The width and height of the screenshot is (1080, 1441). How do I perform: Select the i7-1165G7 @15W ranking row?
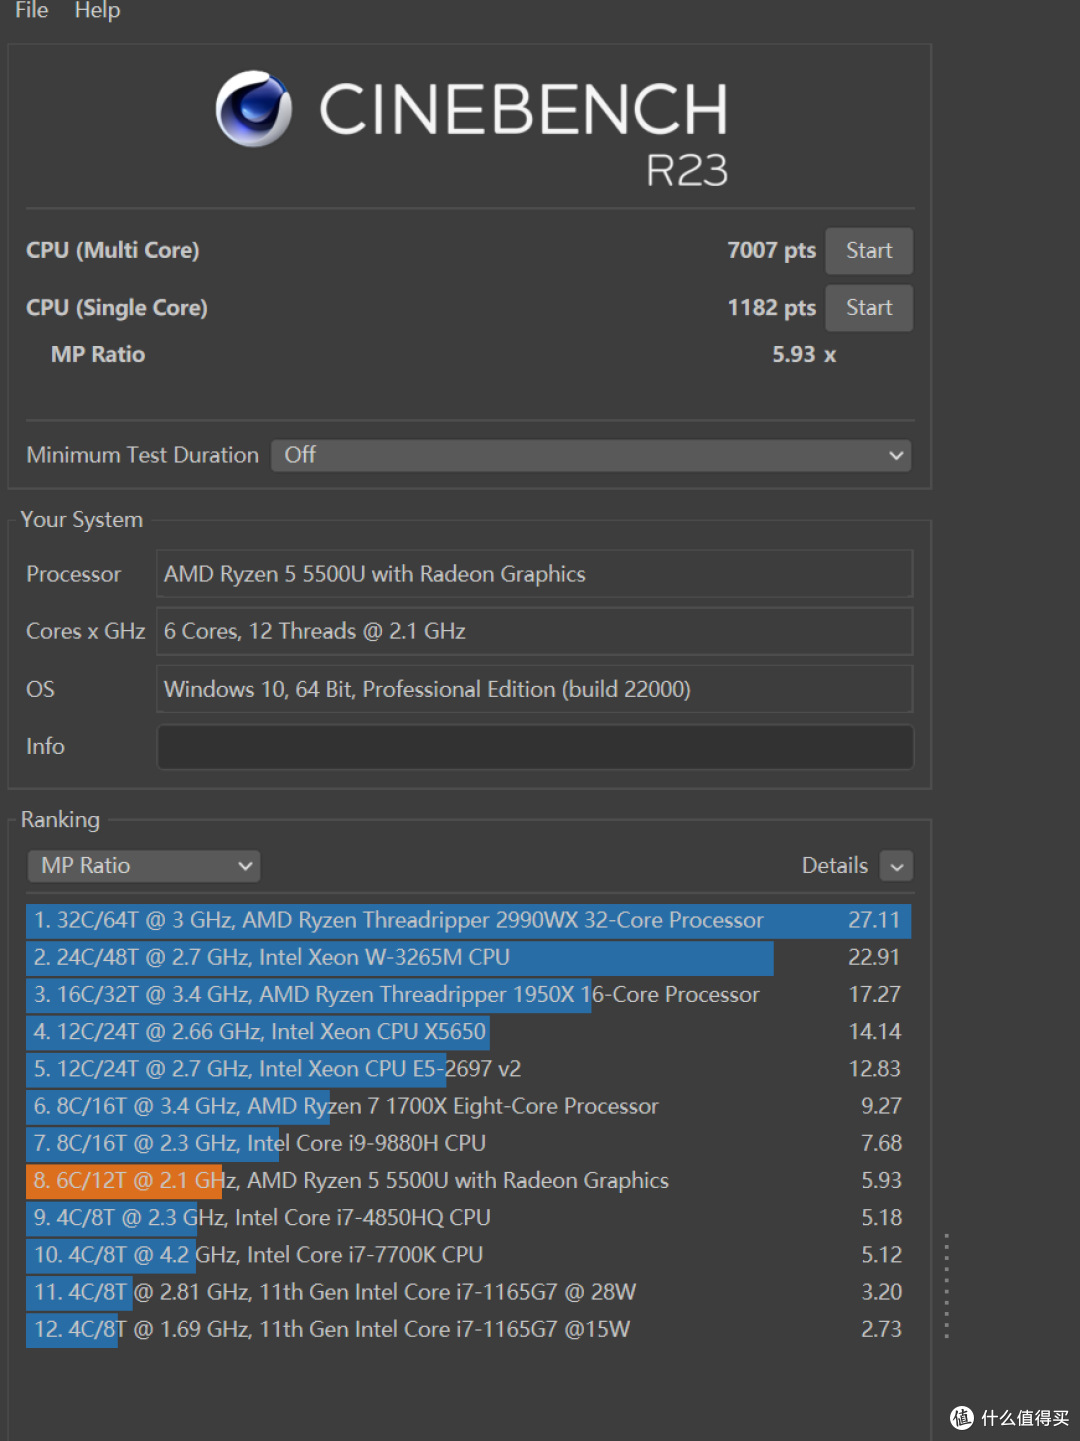[x=468, y=1329]
